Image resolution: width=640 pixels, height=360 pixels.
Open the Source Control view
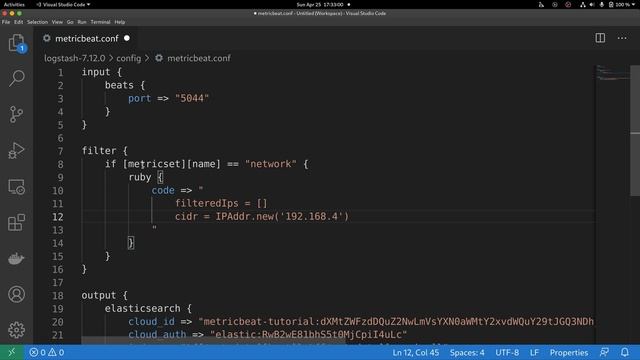tap(16, 114)
